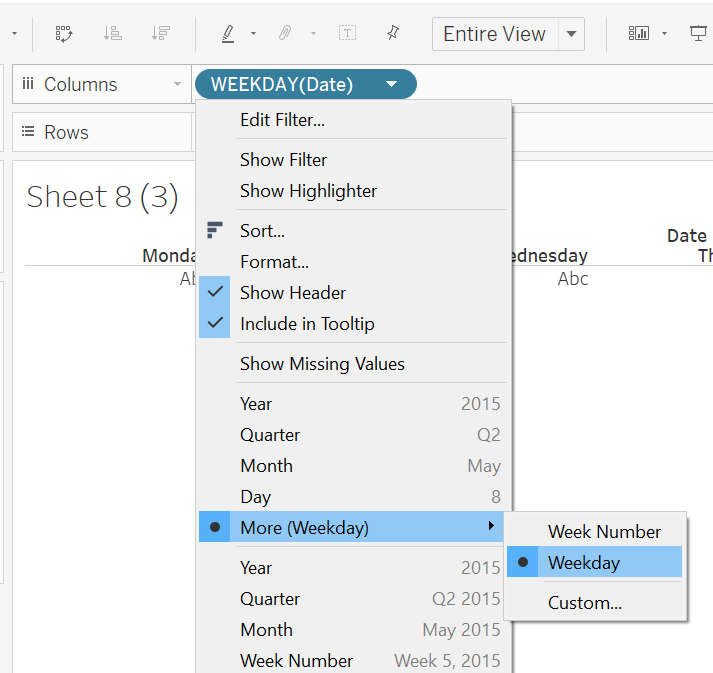Toggle the Show Header checkmark
The image size is (713, 673).
coord(292,293)
